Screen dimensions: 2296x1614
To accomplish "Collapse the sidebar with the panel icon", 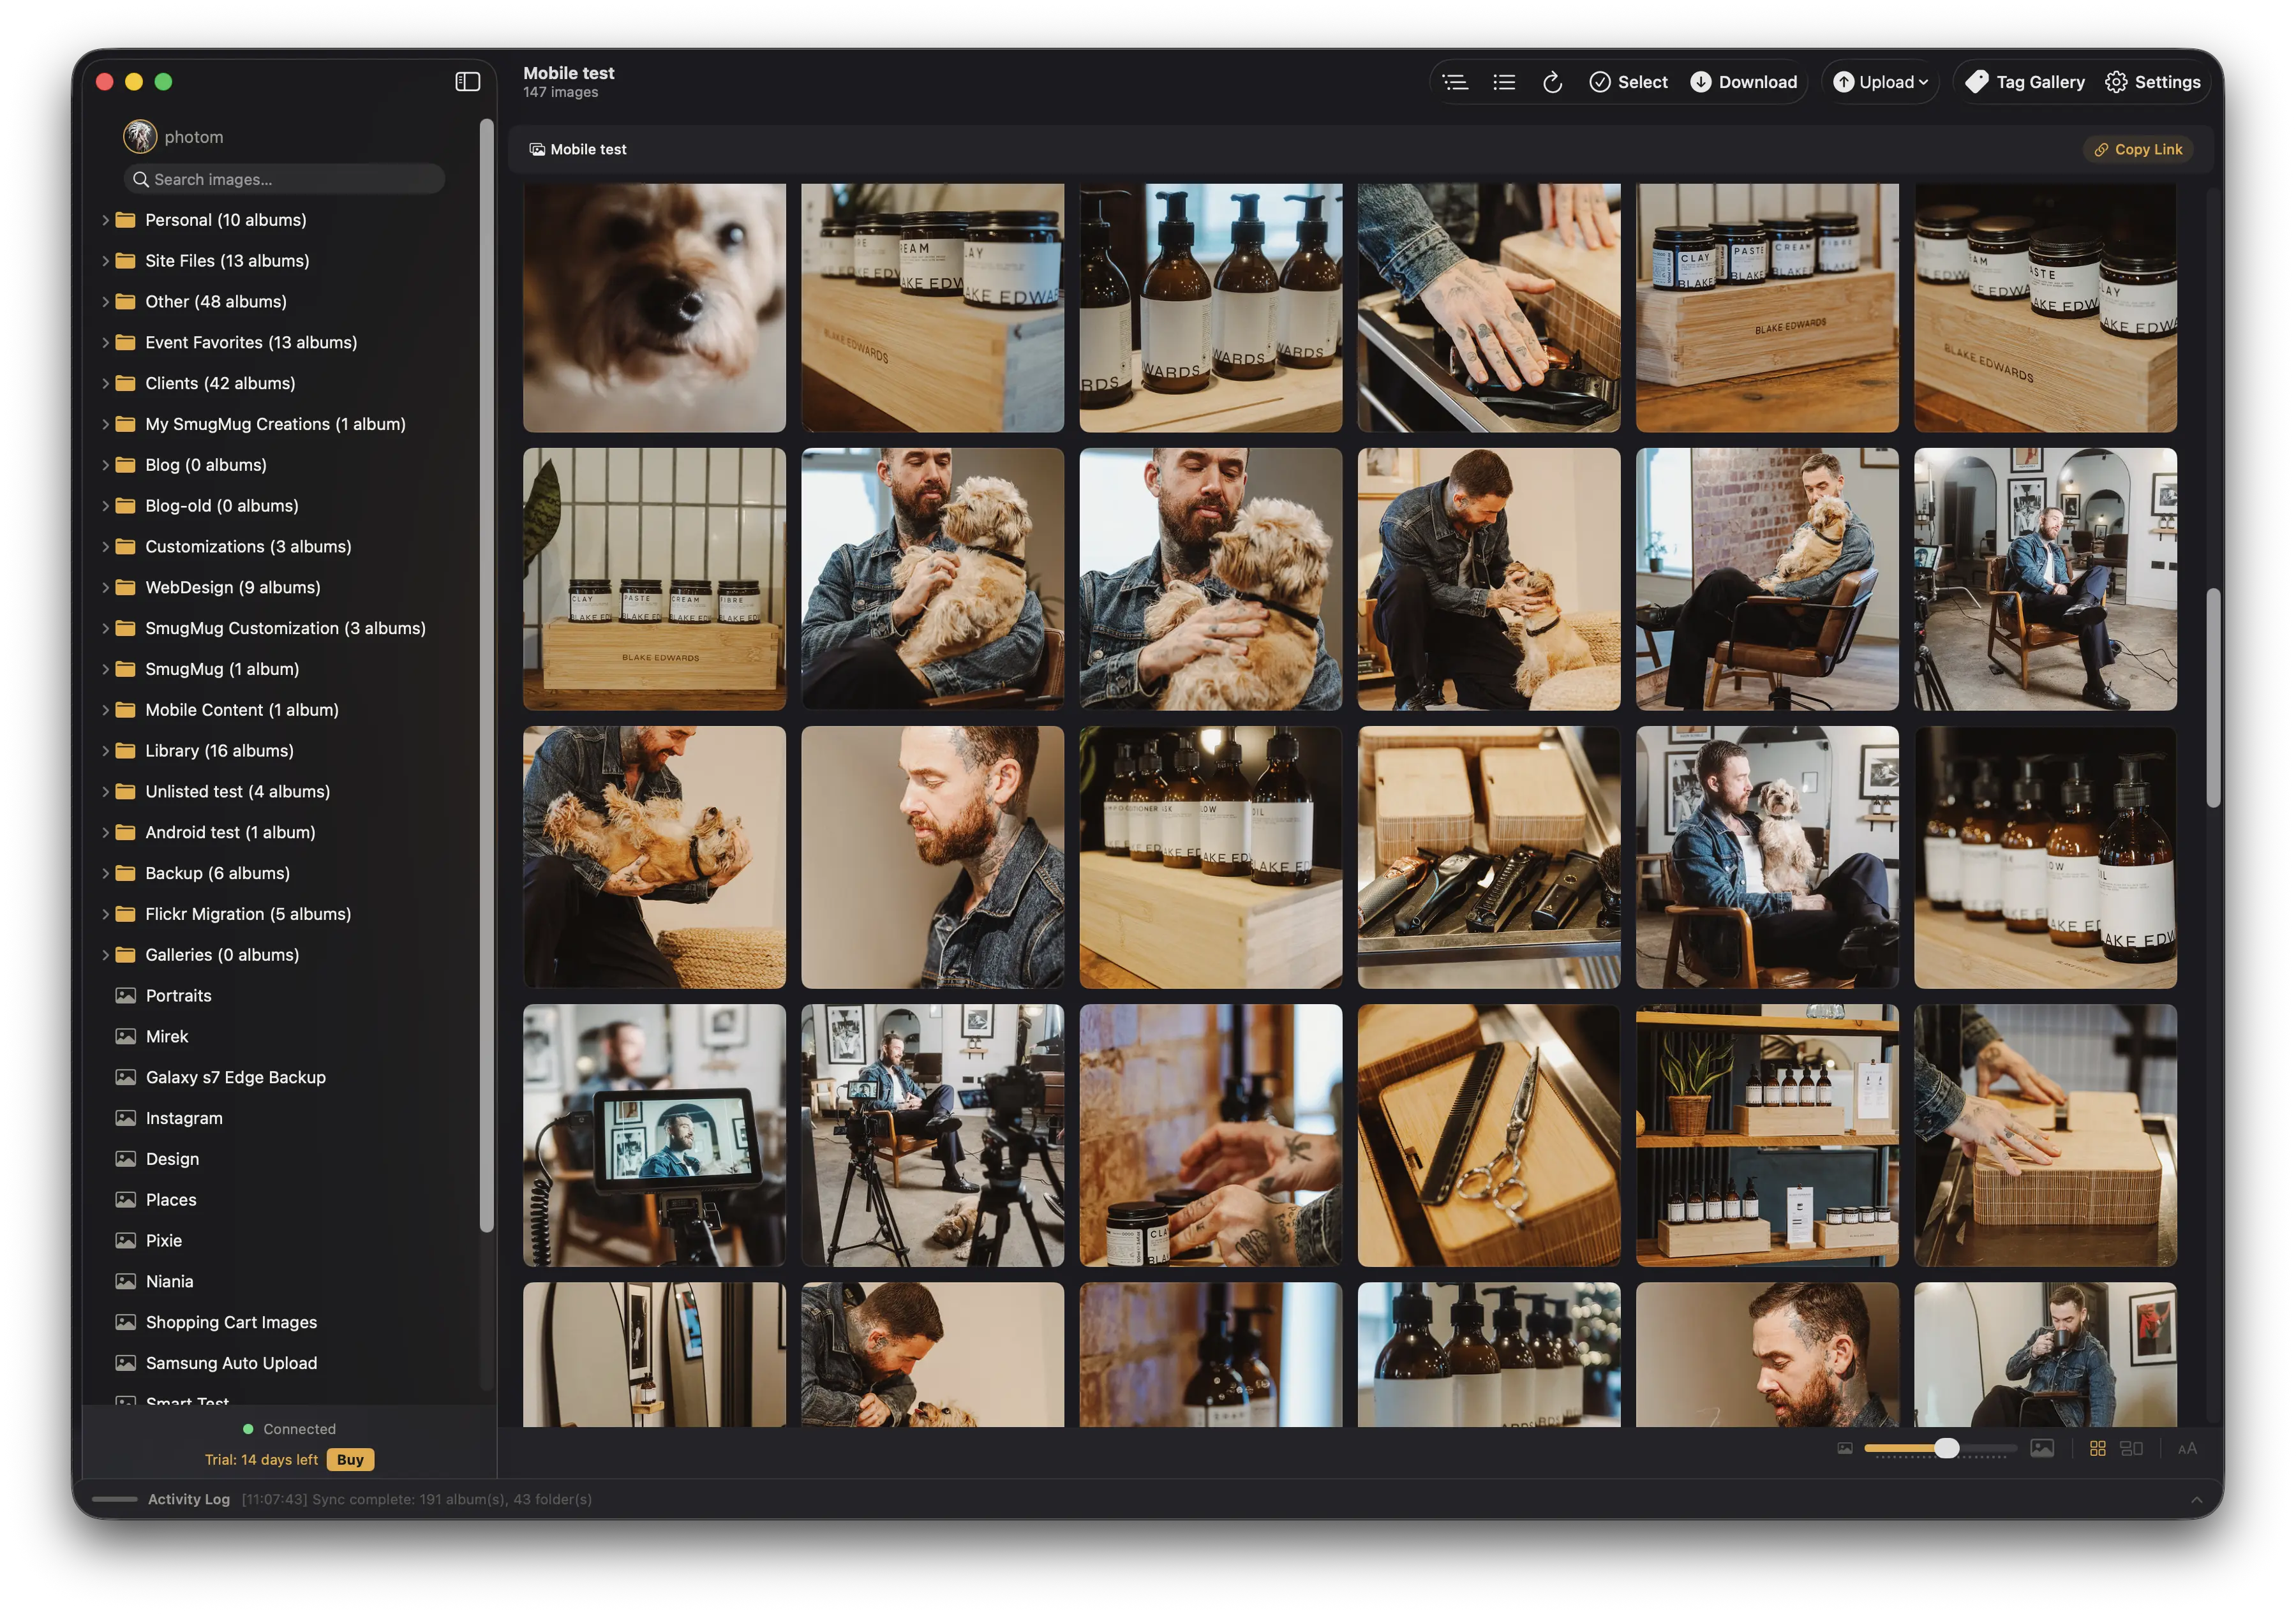I will (x=468, y=81).
